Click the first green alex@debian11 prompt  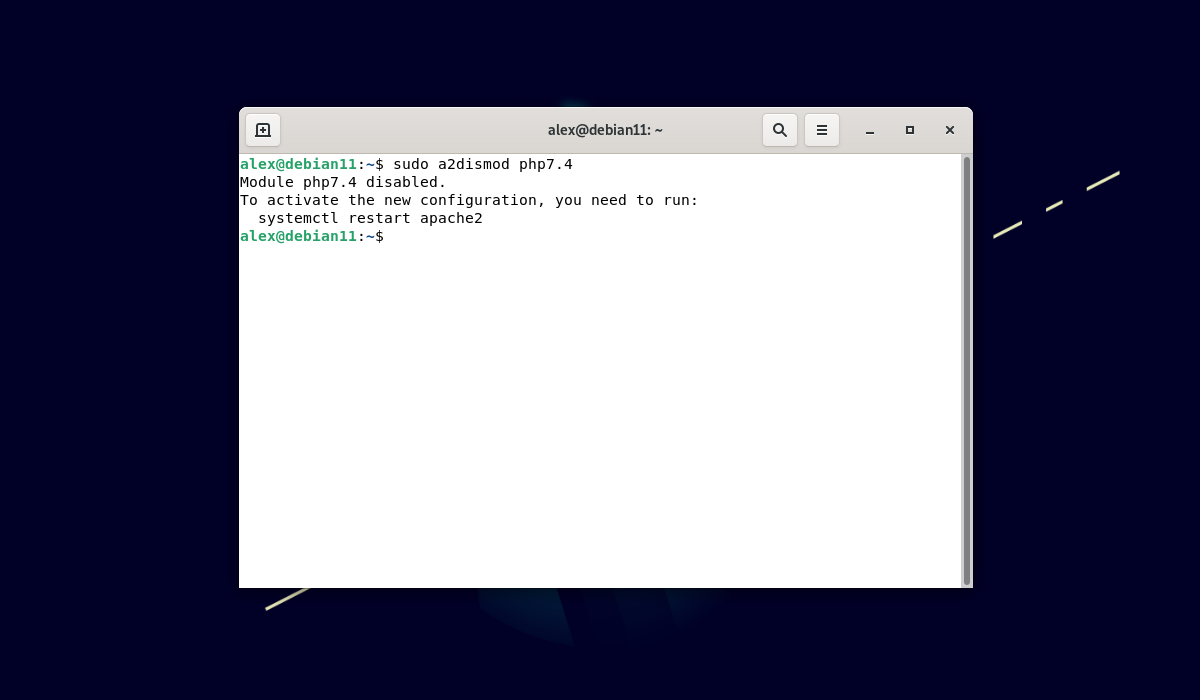click(x=298, y=164)
